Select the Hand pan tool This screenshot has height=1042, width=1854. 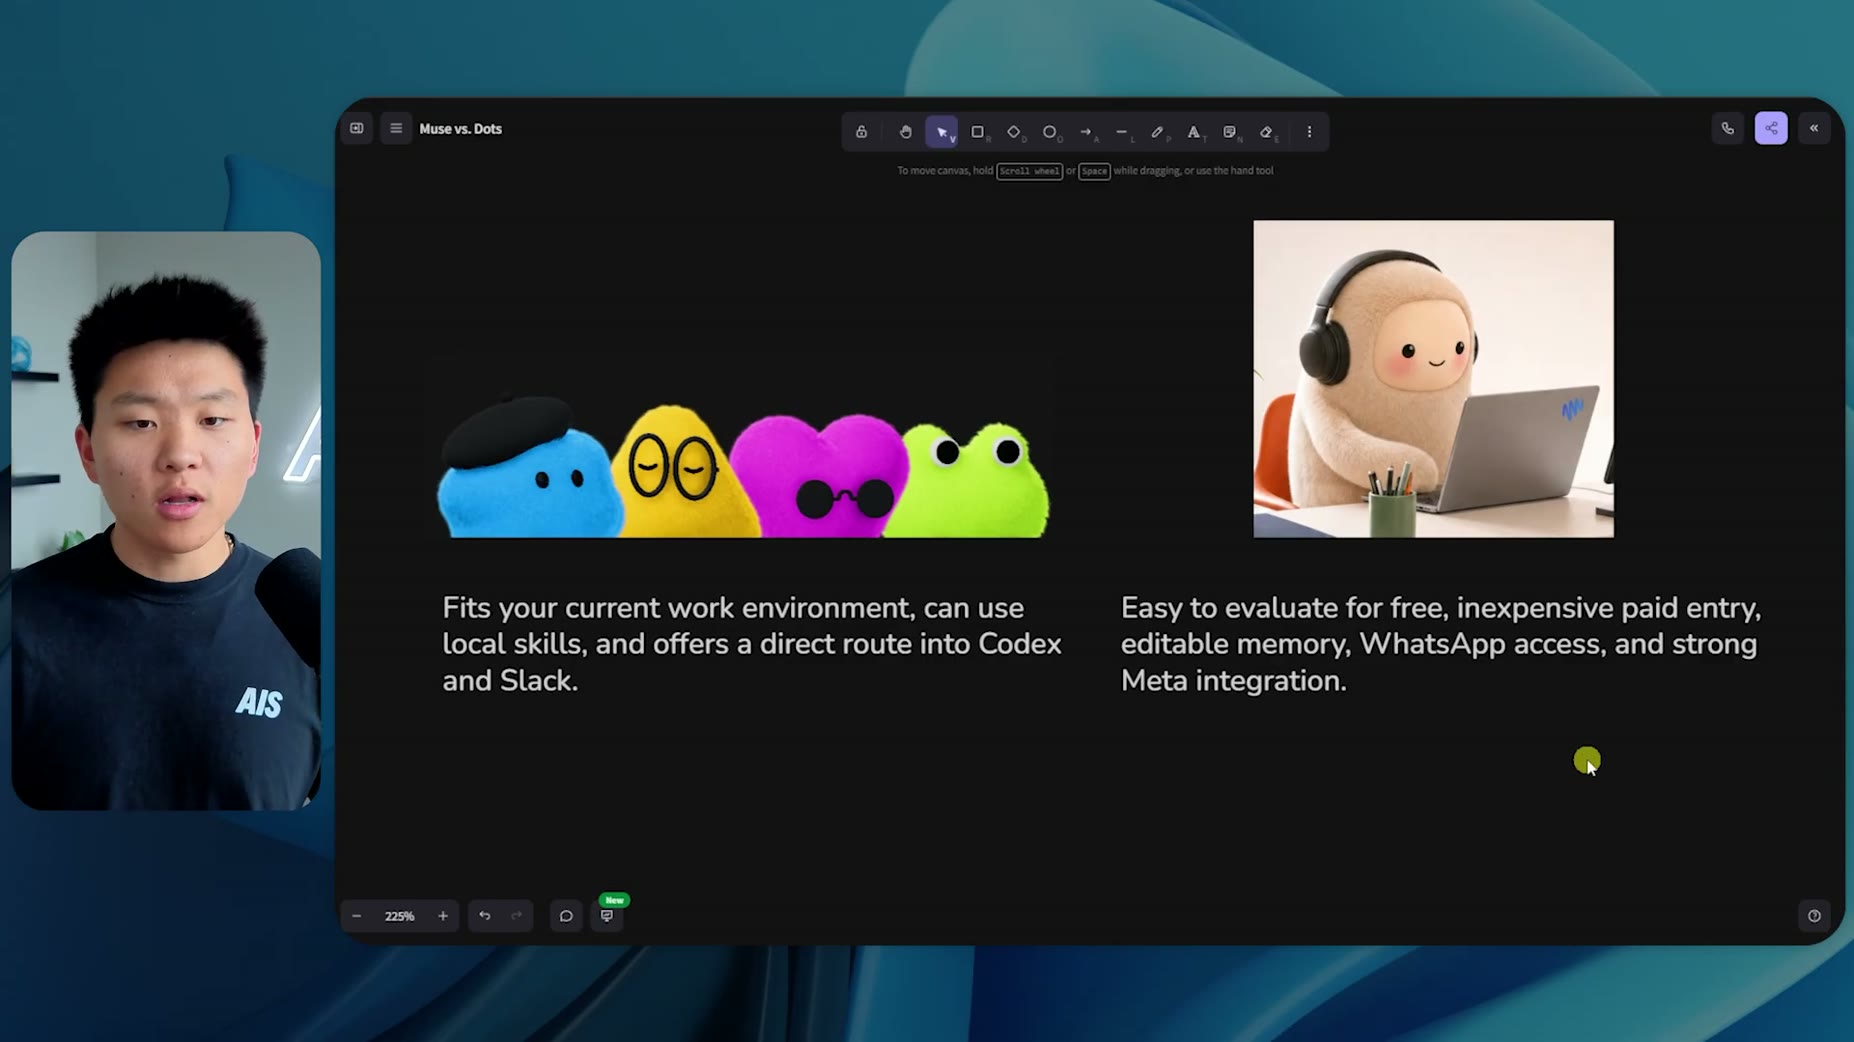tap(905, 132)
